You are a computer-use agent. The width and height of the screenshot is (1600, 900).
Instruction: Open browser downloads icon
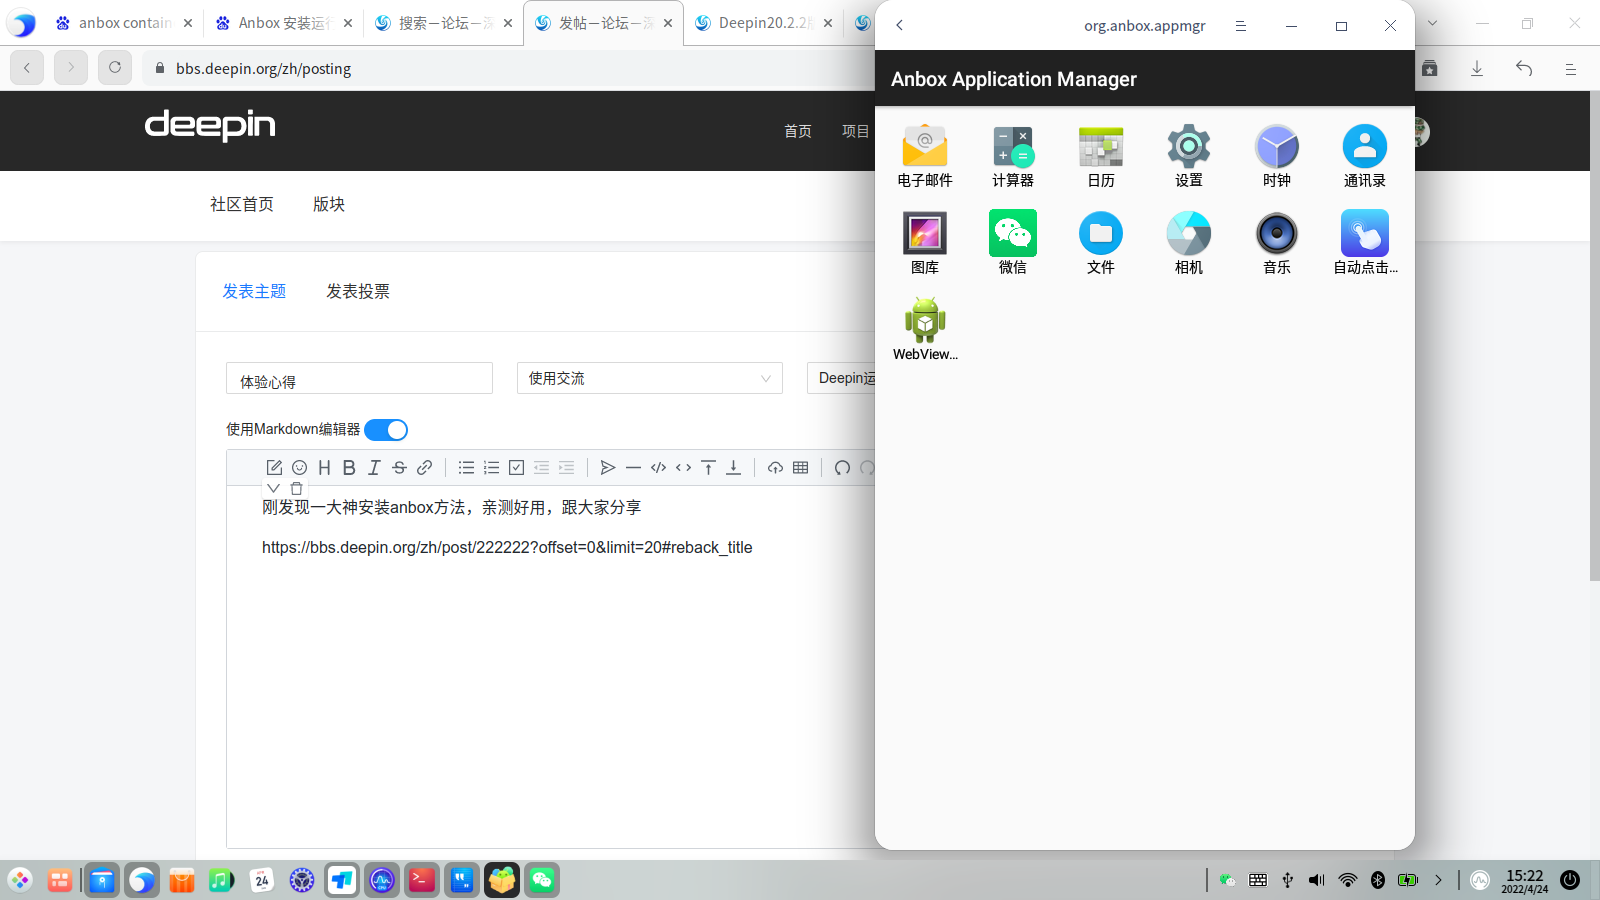1477,68
